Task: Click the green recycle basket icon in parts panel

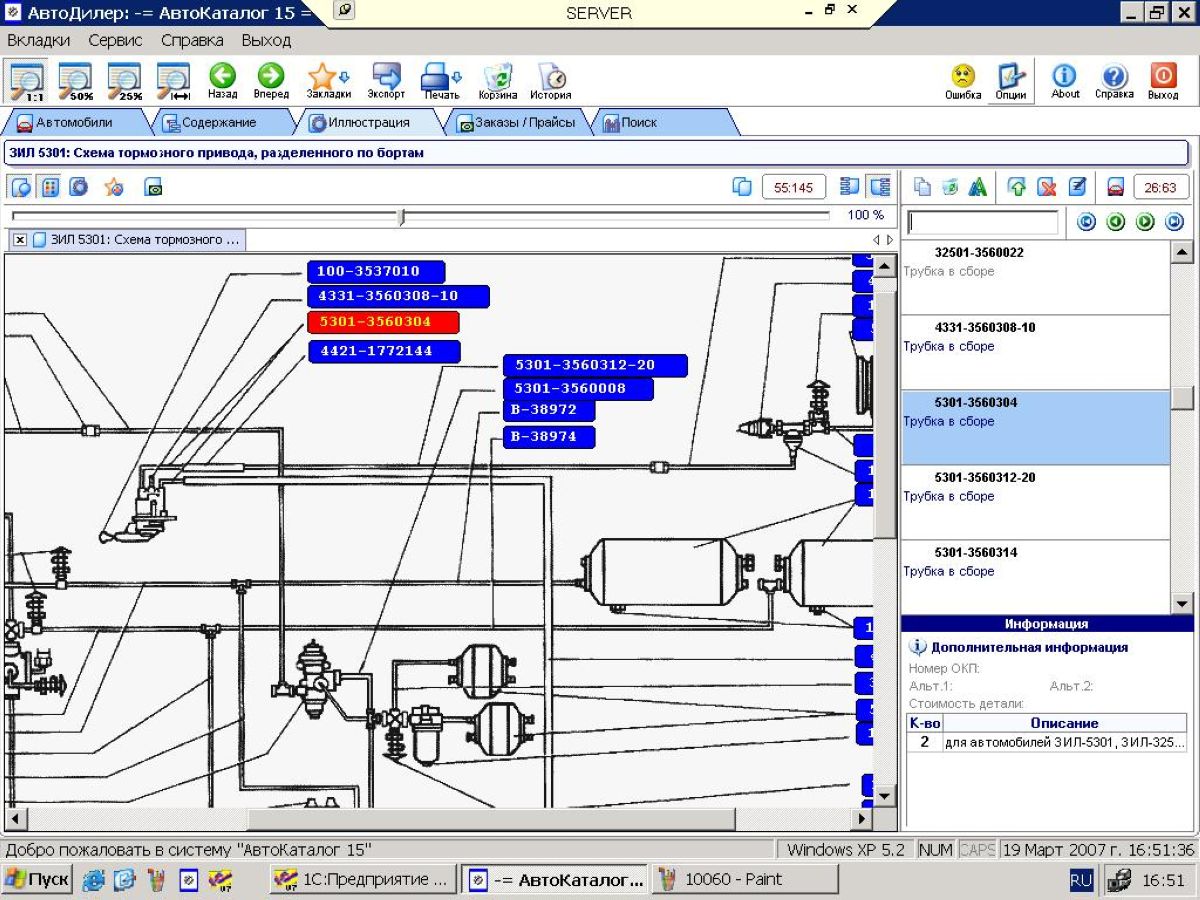Action: click(x=951, y=187)
